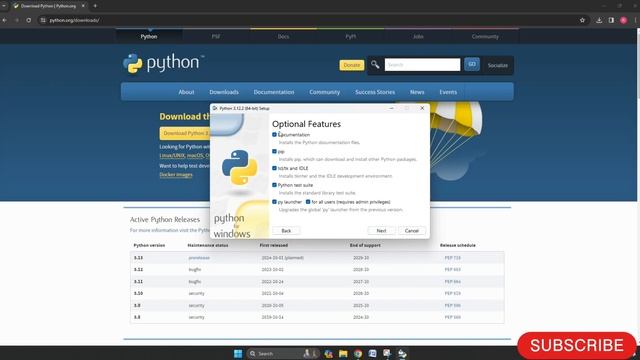The width and height of the screenshot is (640, 360).
Task: Open Chrome profile avatar
Action: [x=623, y=20]
